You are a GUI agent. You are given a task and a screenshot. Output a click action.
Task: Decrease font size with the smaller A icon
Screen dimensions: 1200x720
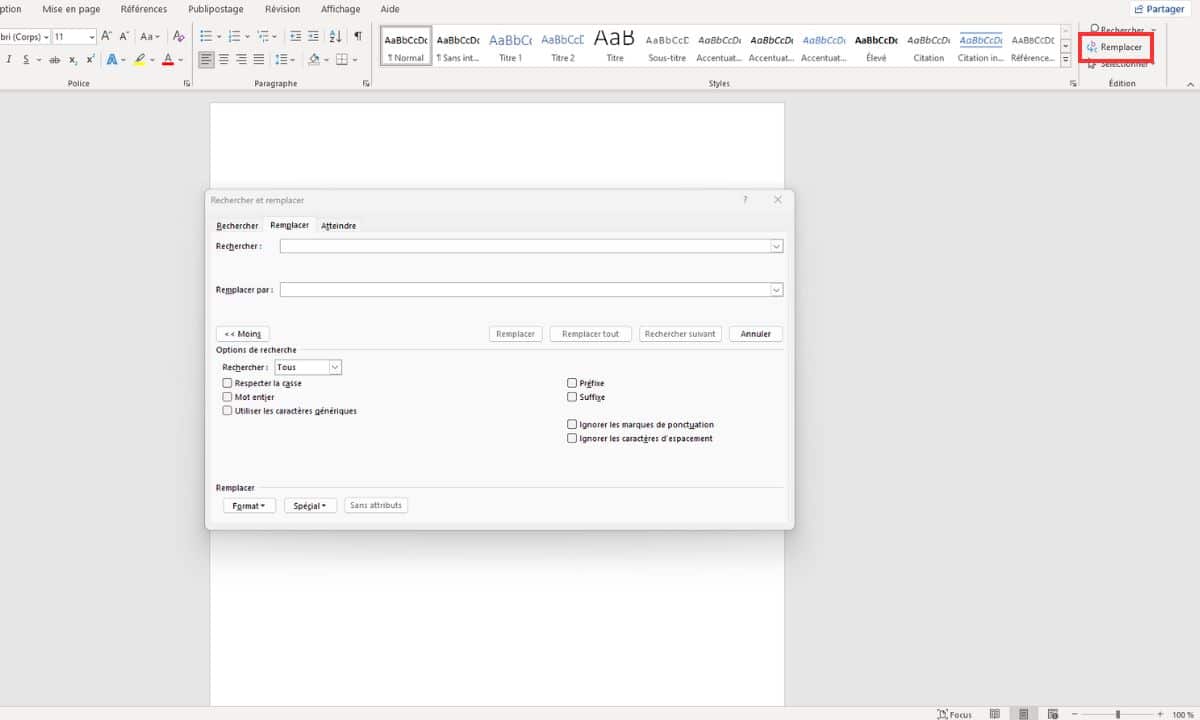pos(122,36)
